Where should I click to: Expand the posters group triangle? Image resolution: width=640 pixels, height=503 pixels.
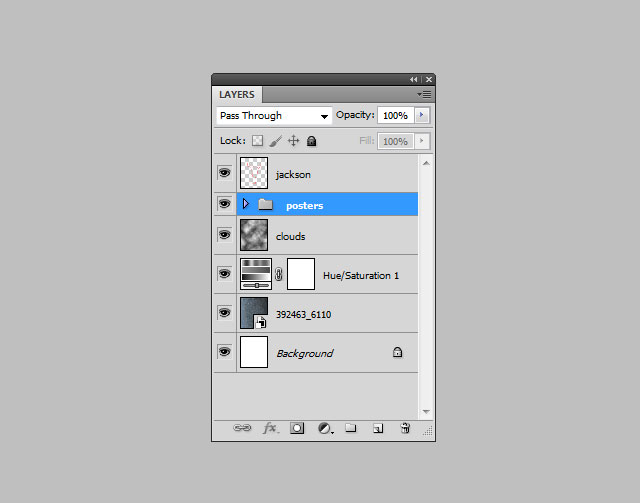click(246, 203)
